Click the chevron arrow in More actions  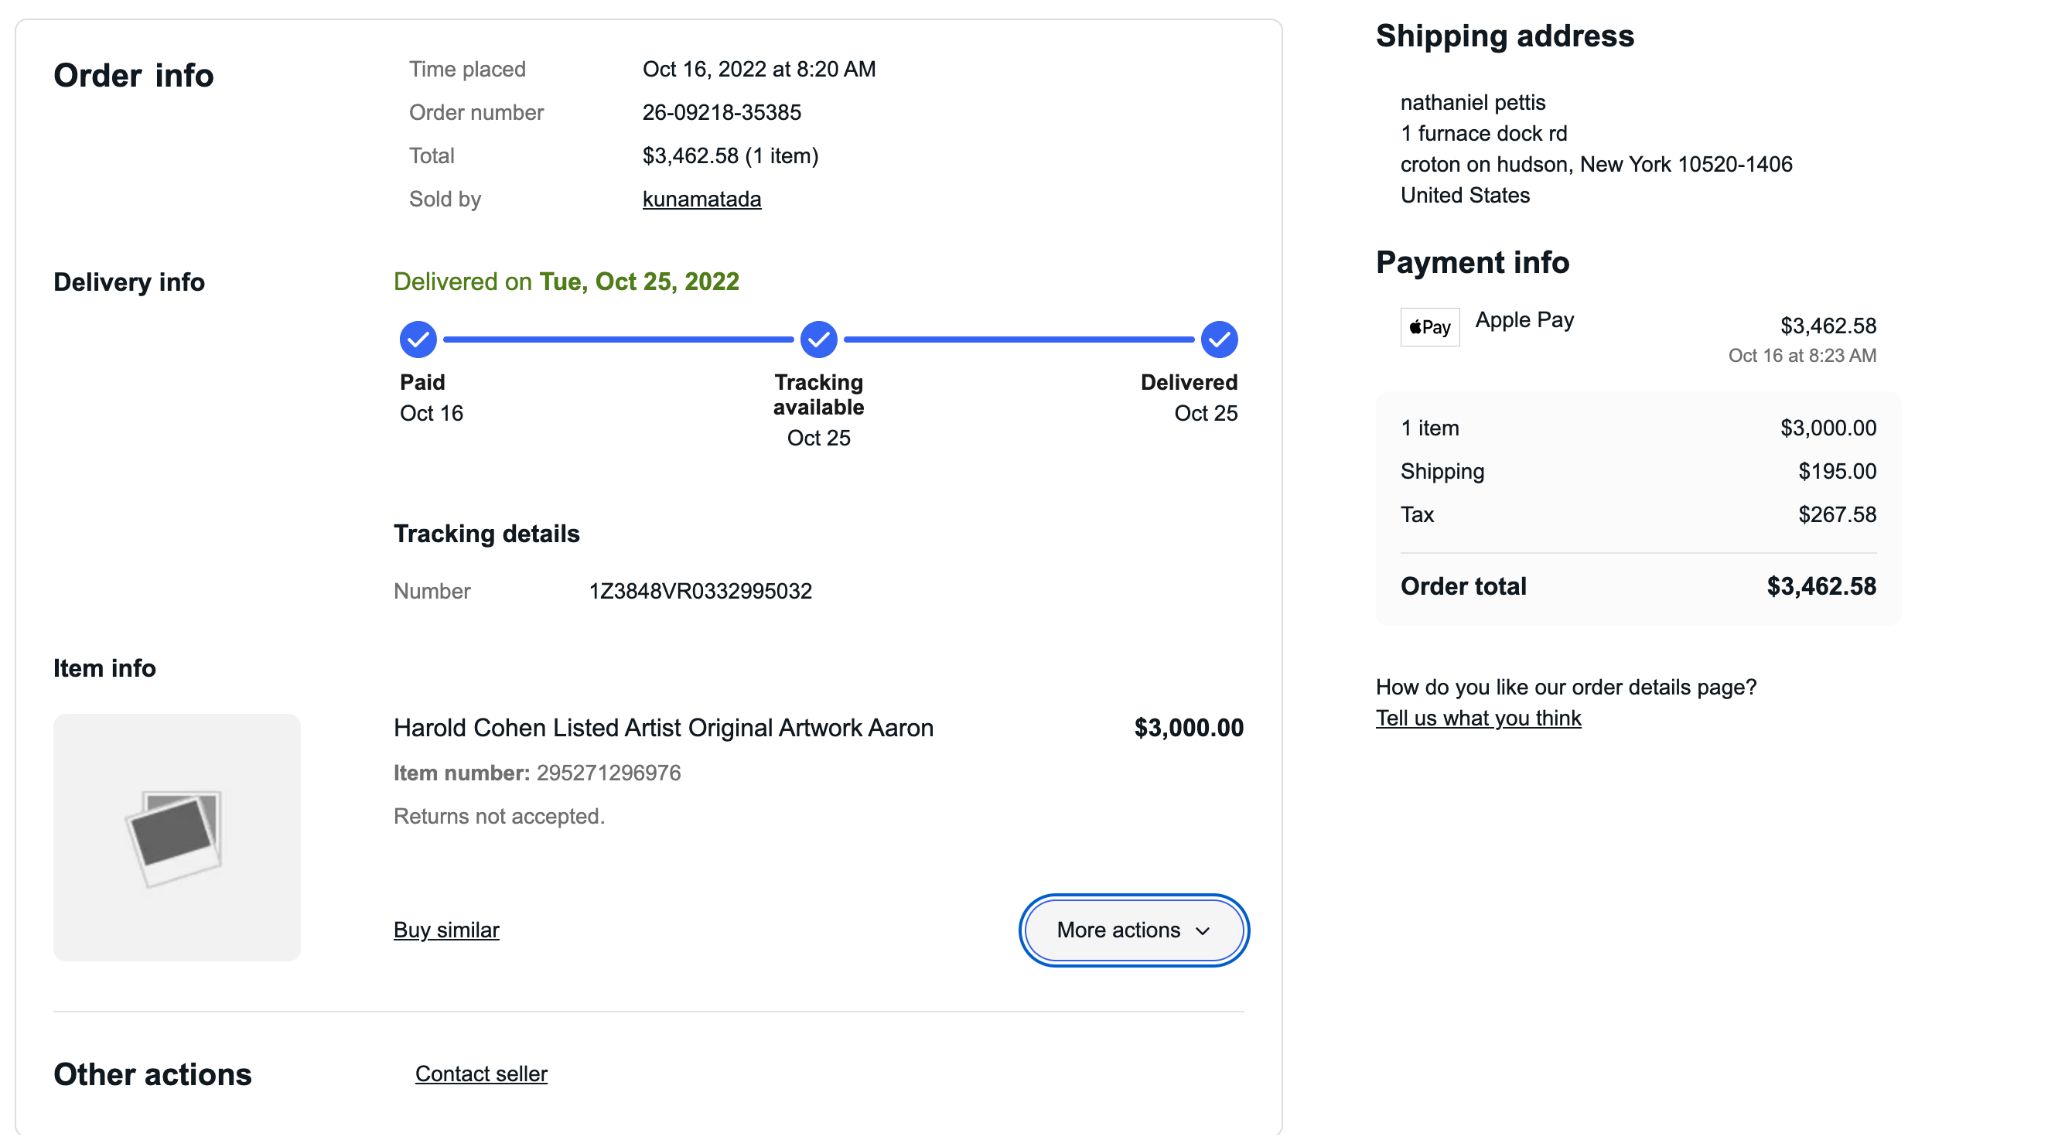1203,931
